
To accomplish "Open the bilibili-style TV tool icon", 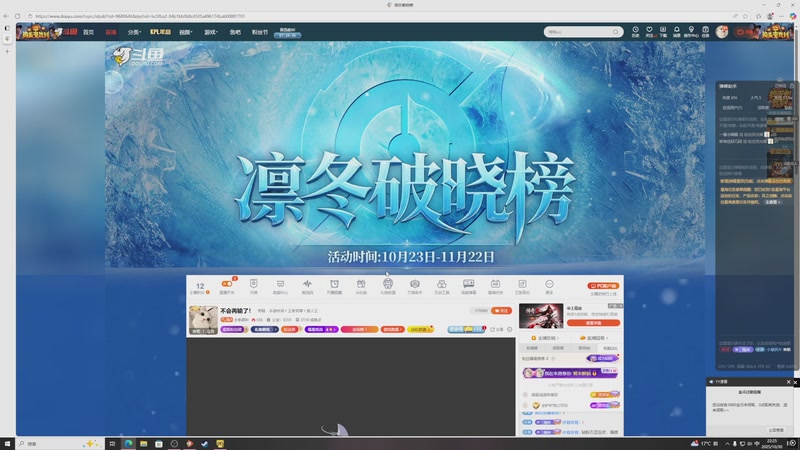I will point(495,284).
